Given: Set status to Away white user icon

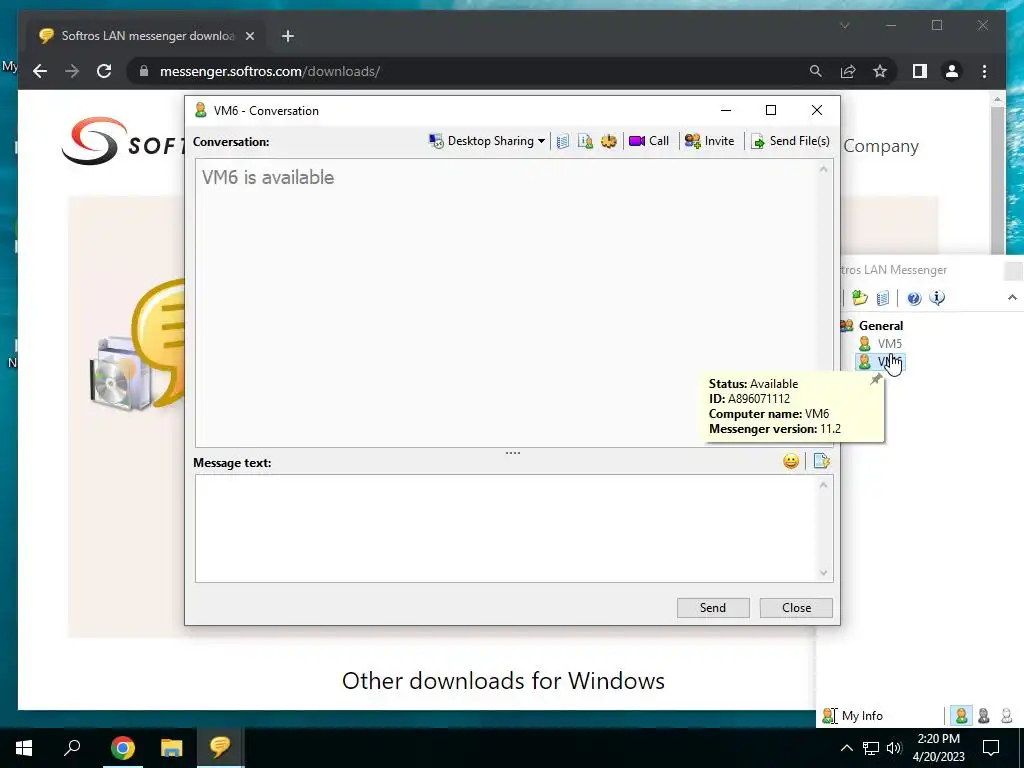Looking at the screenshot, I should 1006,716.
